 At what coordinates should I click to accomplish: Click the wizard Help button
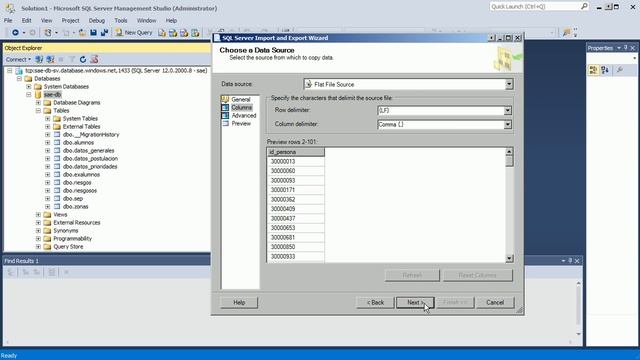click(239, 302)
